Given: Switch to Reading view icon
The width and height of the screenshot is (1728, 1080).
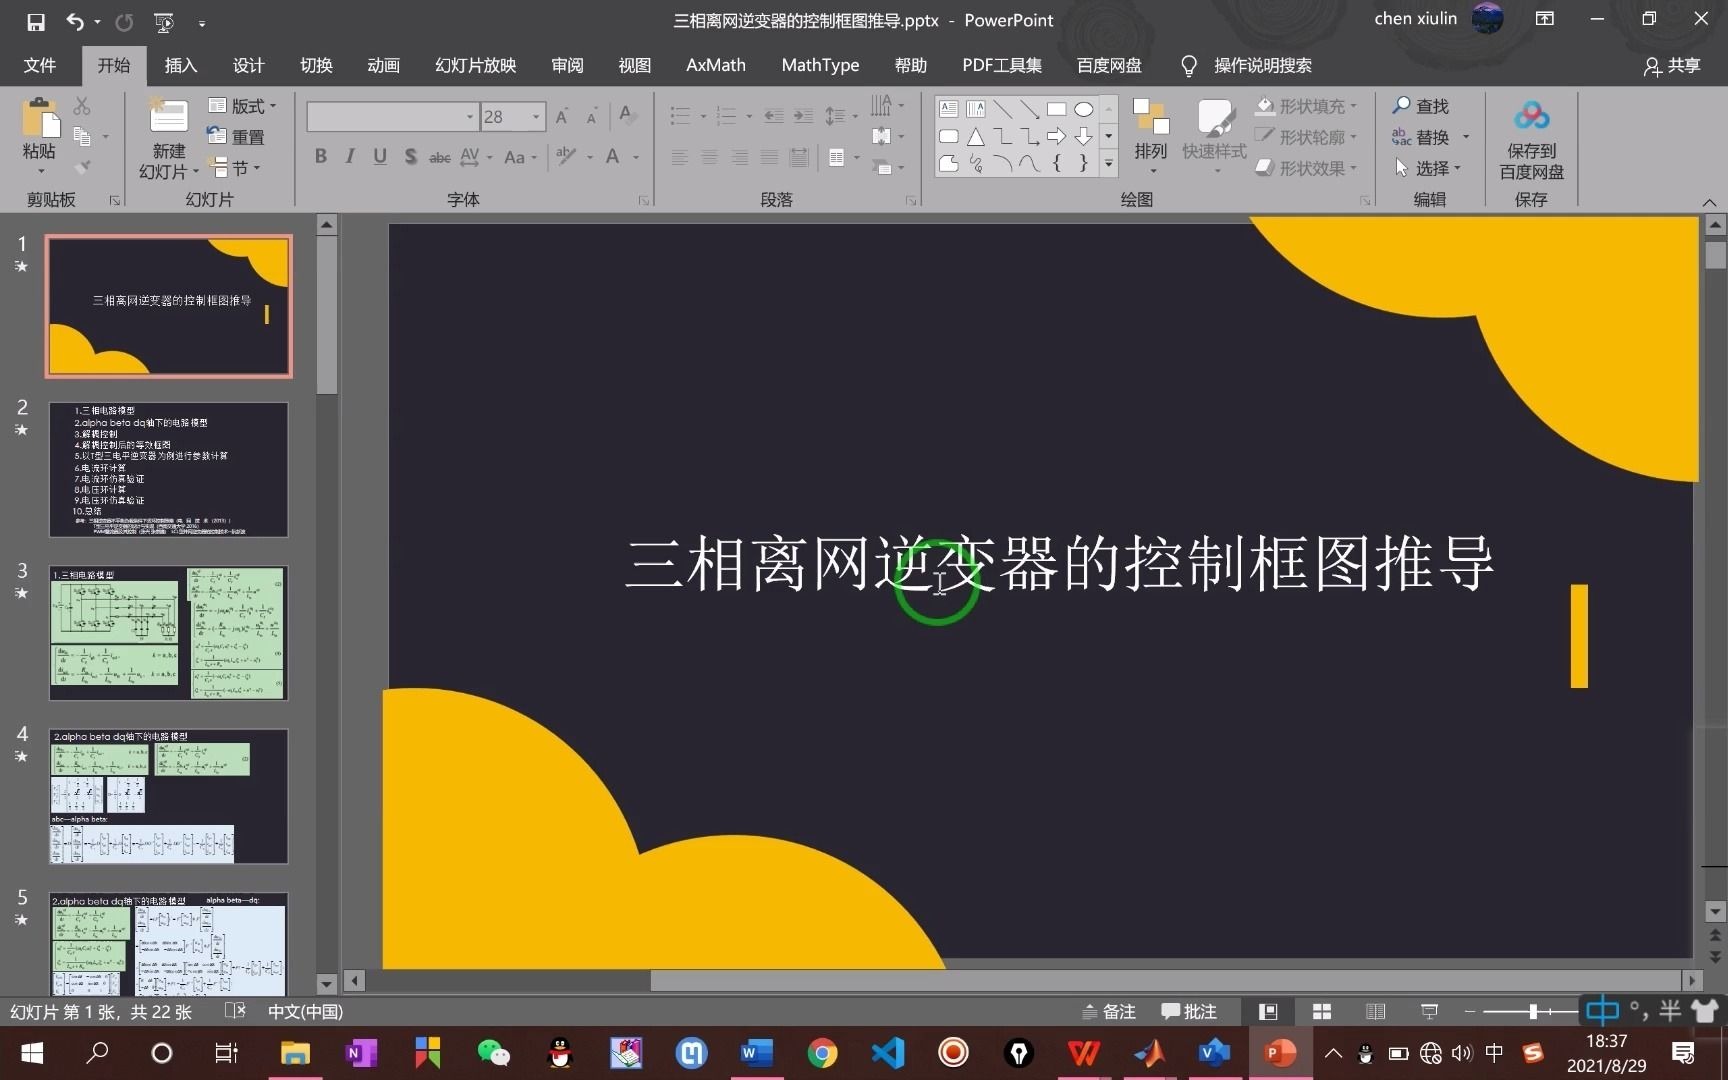Looking at the screenshot, I should (1376, 1012).
